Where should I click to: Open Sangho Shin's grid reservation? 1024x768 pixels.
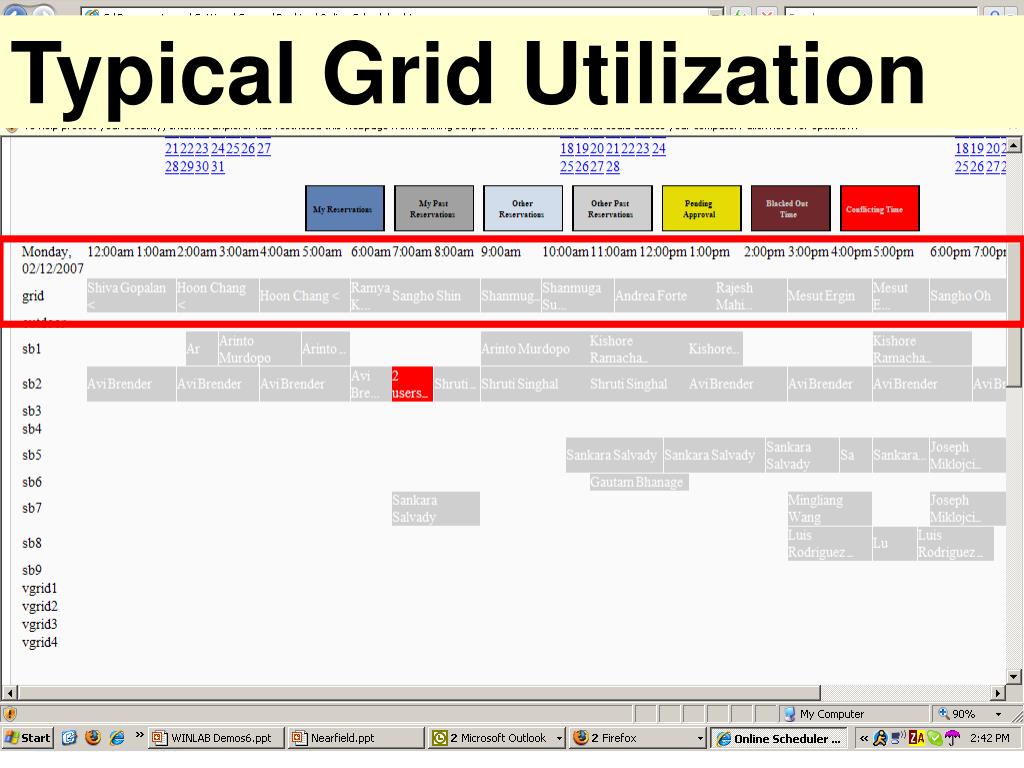(x=435, y=296)
